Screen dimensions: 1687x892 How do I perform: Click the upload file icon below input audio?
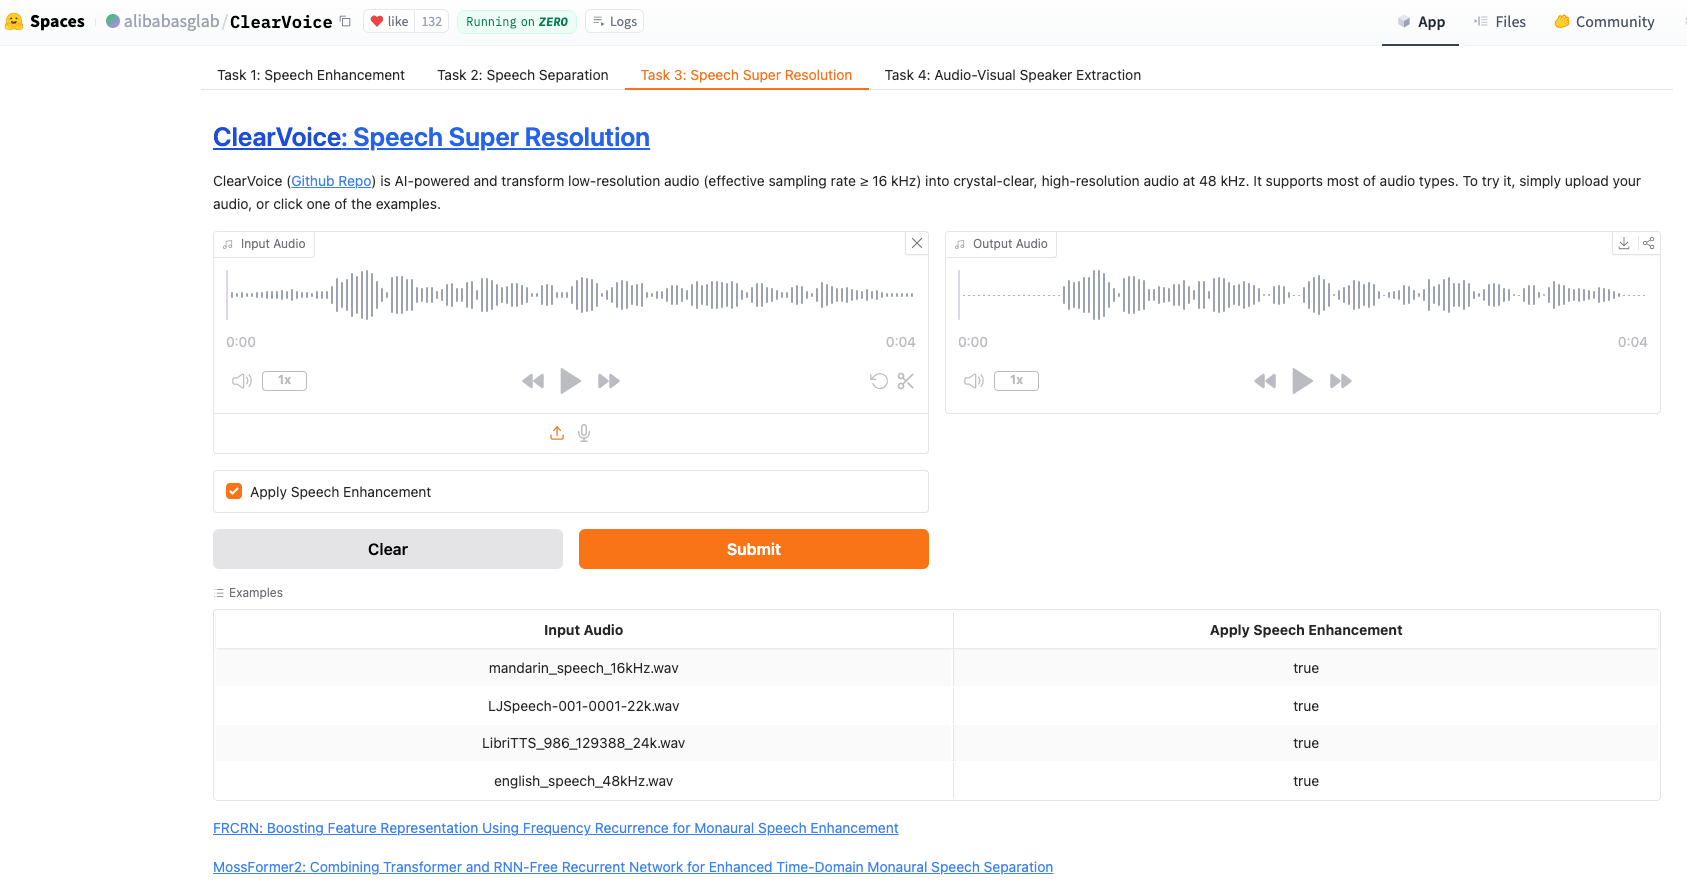pyautogui.click(x=557, y=433)
